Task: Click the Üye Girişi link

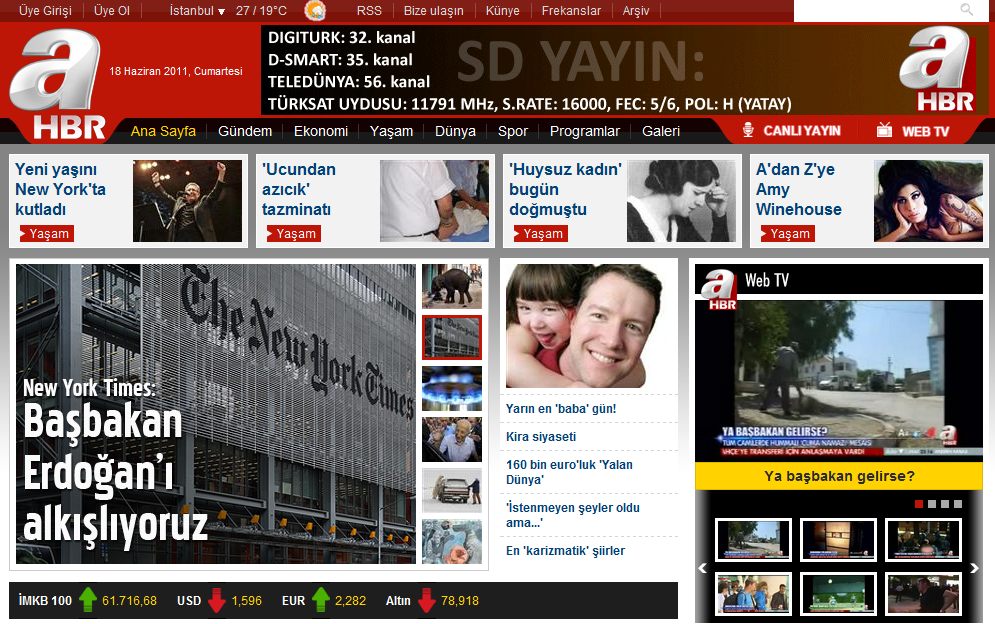Action: (45, 11)
